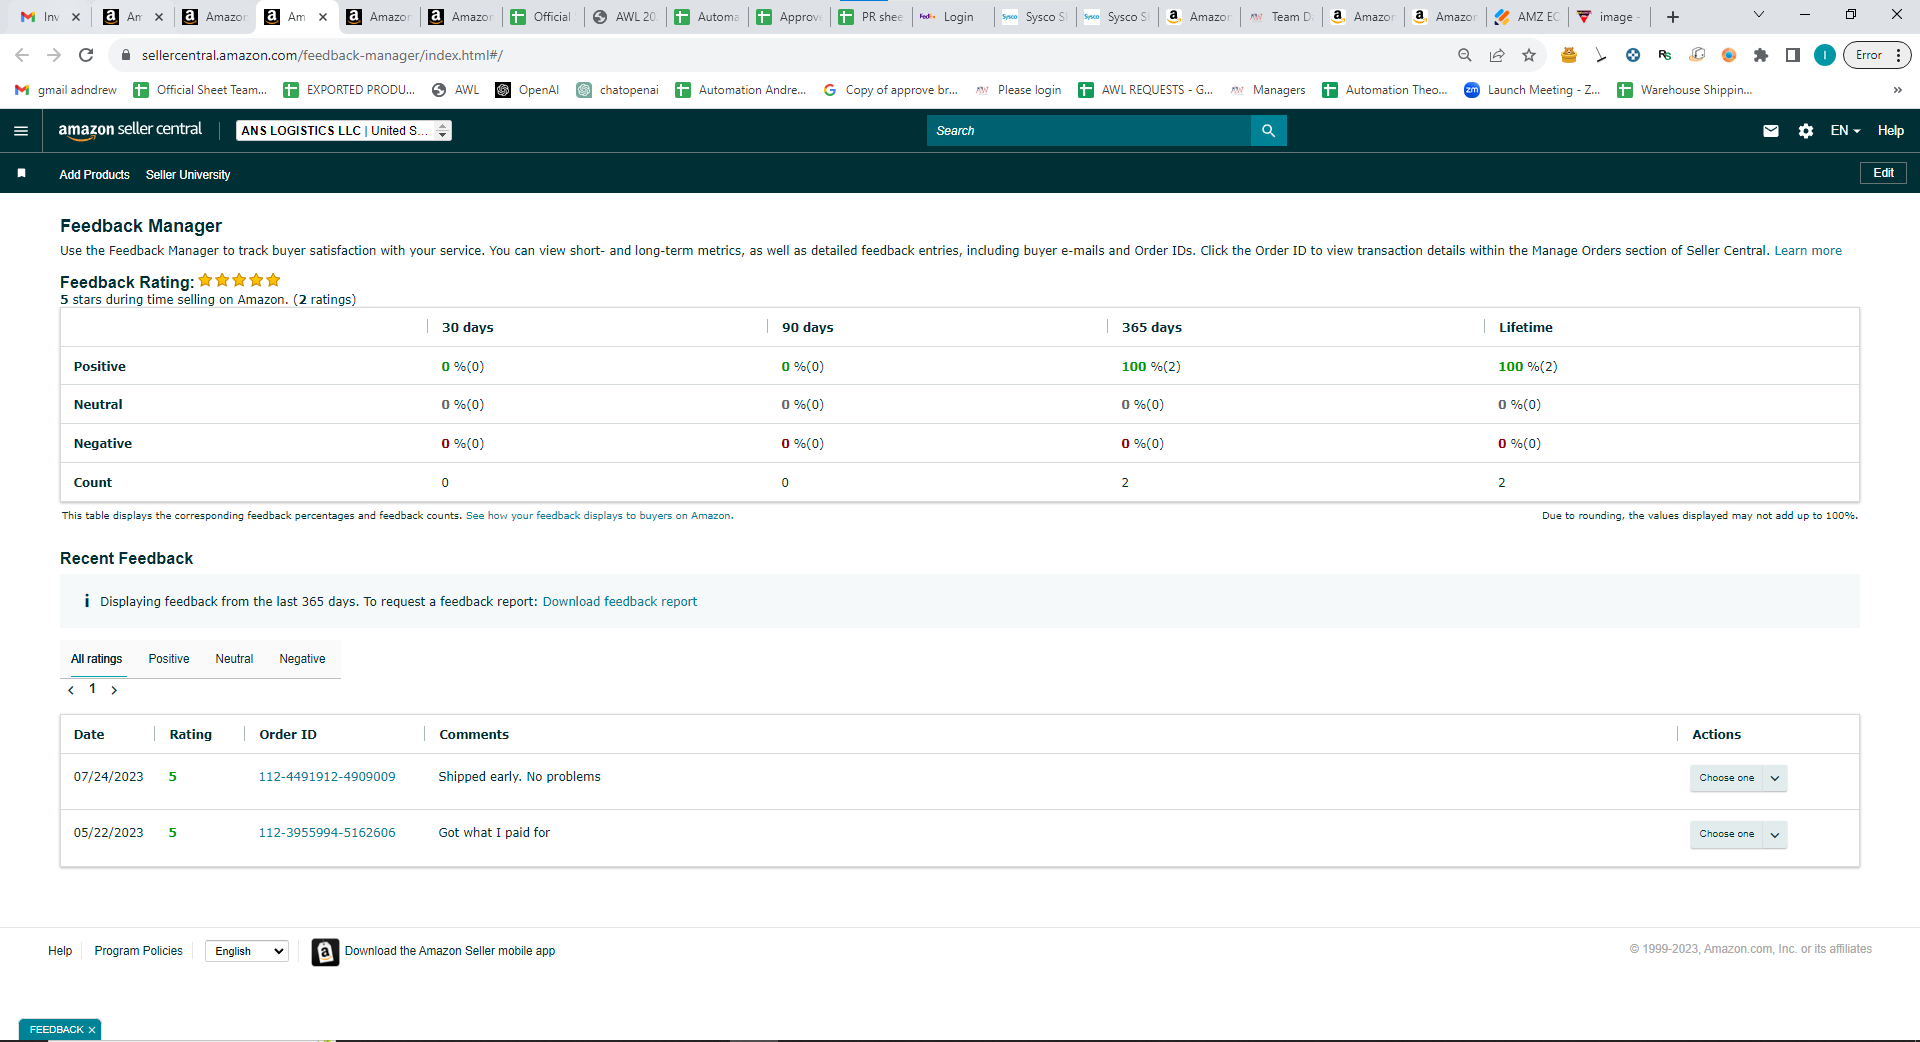
Task: Click the Amazon Seller Central logo
Action: tap(130, 130)
